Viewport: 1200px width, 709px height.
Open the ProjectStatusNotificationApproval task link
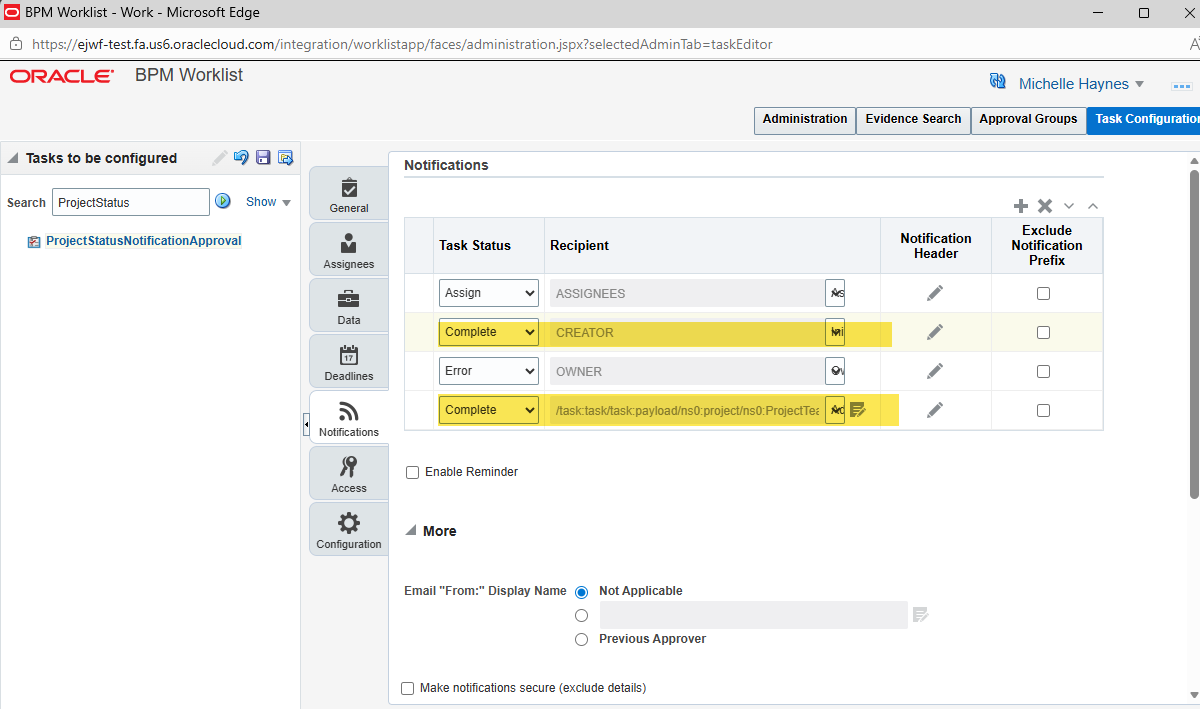point(143,241)
